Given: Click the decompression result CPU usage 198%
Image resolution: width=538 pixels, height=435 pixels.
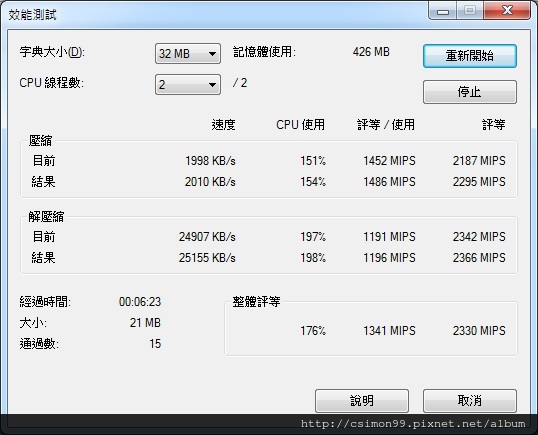Looking at the screenshot, I should coord(313,258).
